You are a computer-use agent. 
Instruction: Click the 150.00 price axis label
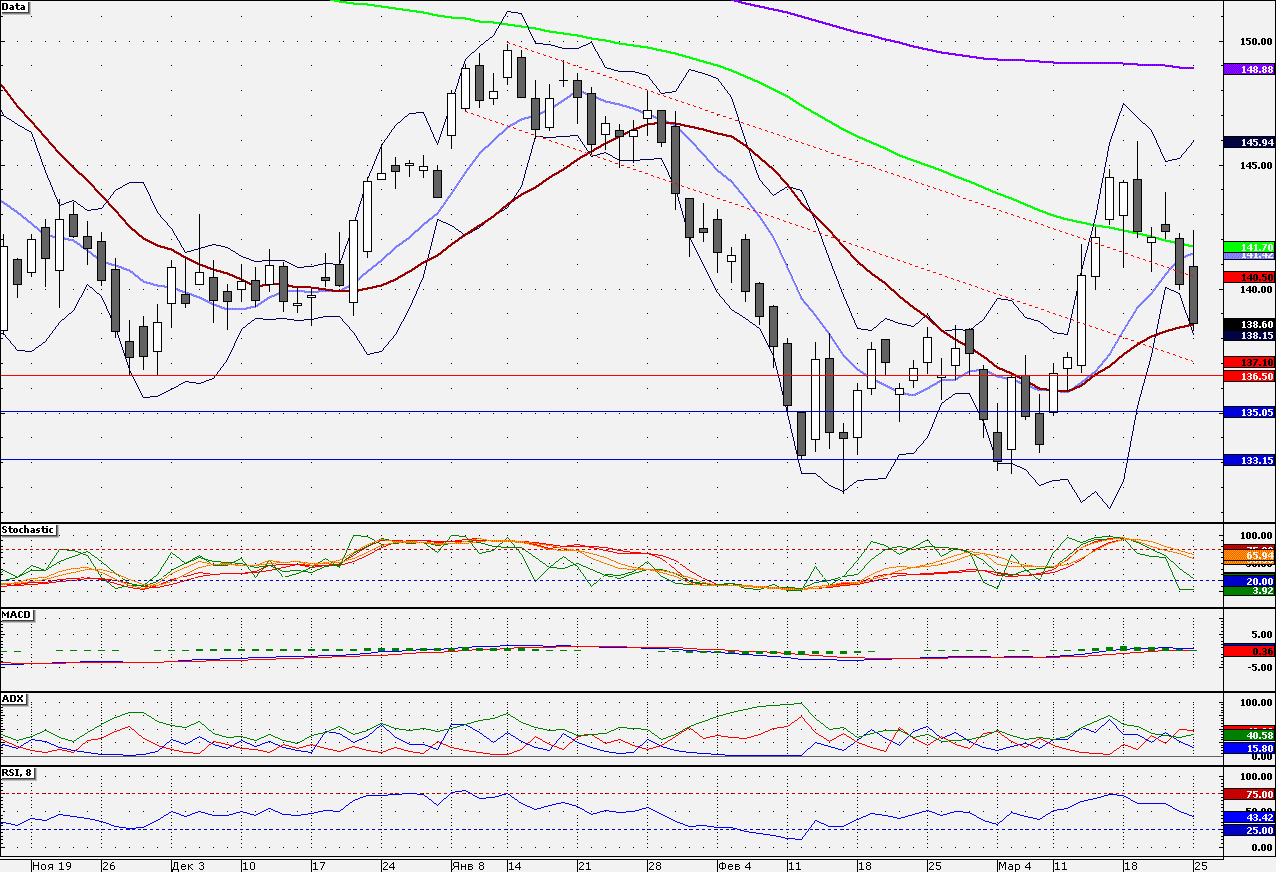tap(1256, 41)
